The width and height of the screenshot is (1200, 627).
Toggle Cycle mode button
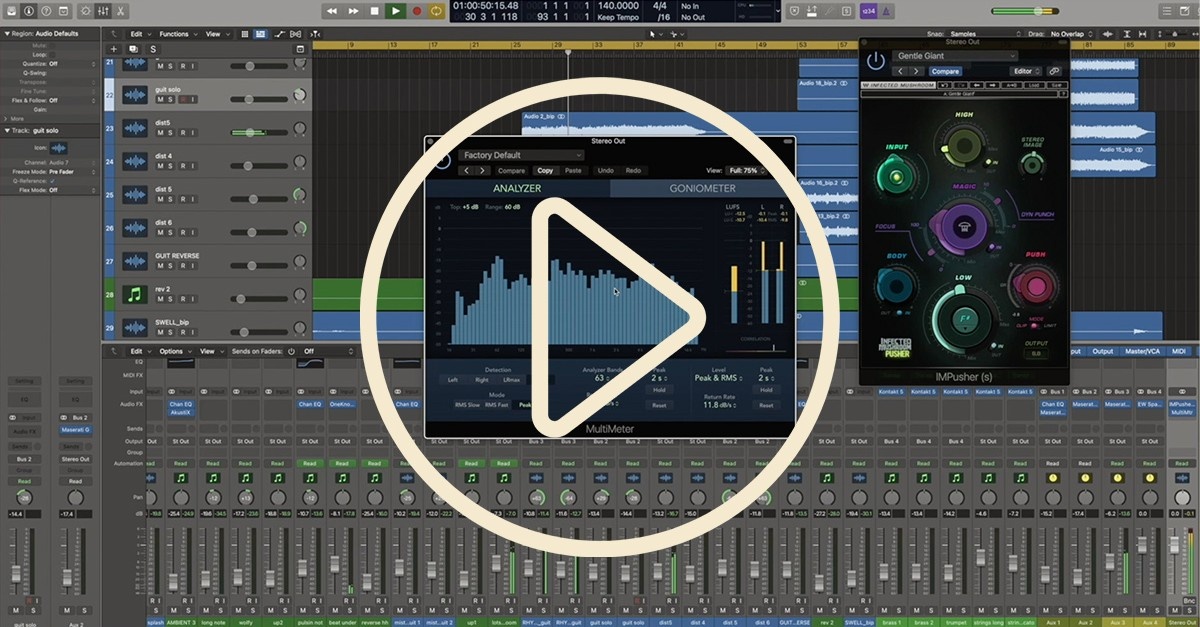(438, 11)
